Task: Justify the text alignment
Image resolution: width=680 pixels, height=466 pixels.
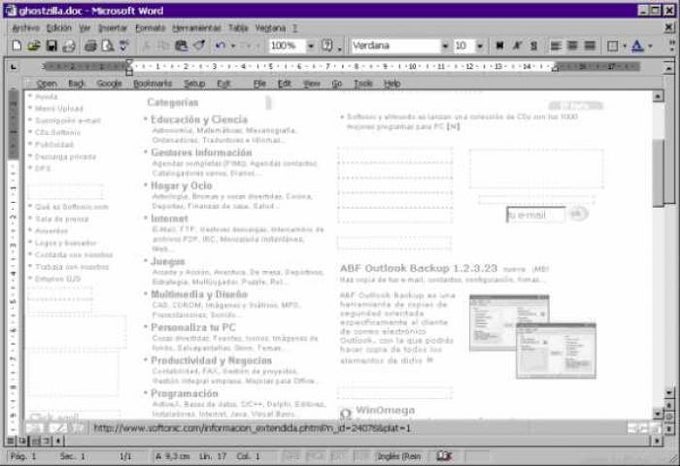Action: 590,46
